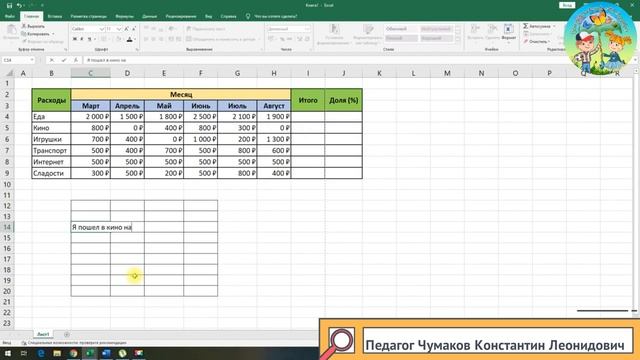Open the Copy button dropdown arrow

[x=53, y=34]
